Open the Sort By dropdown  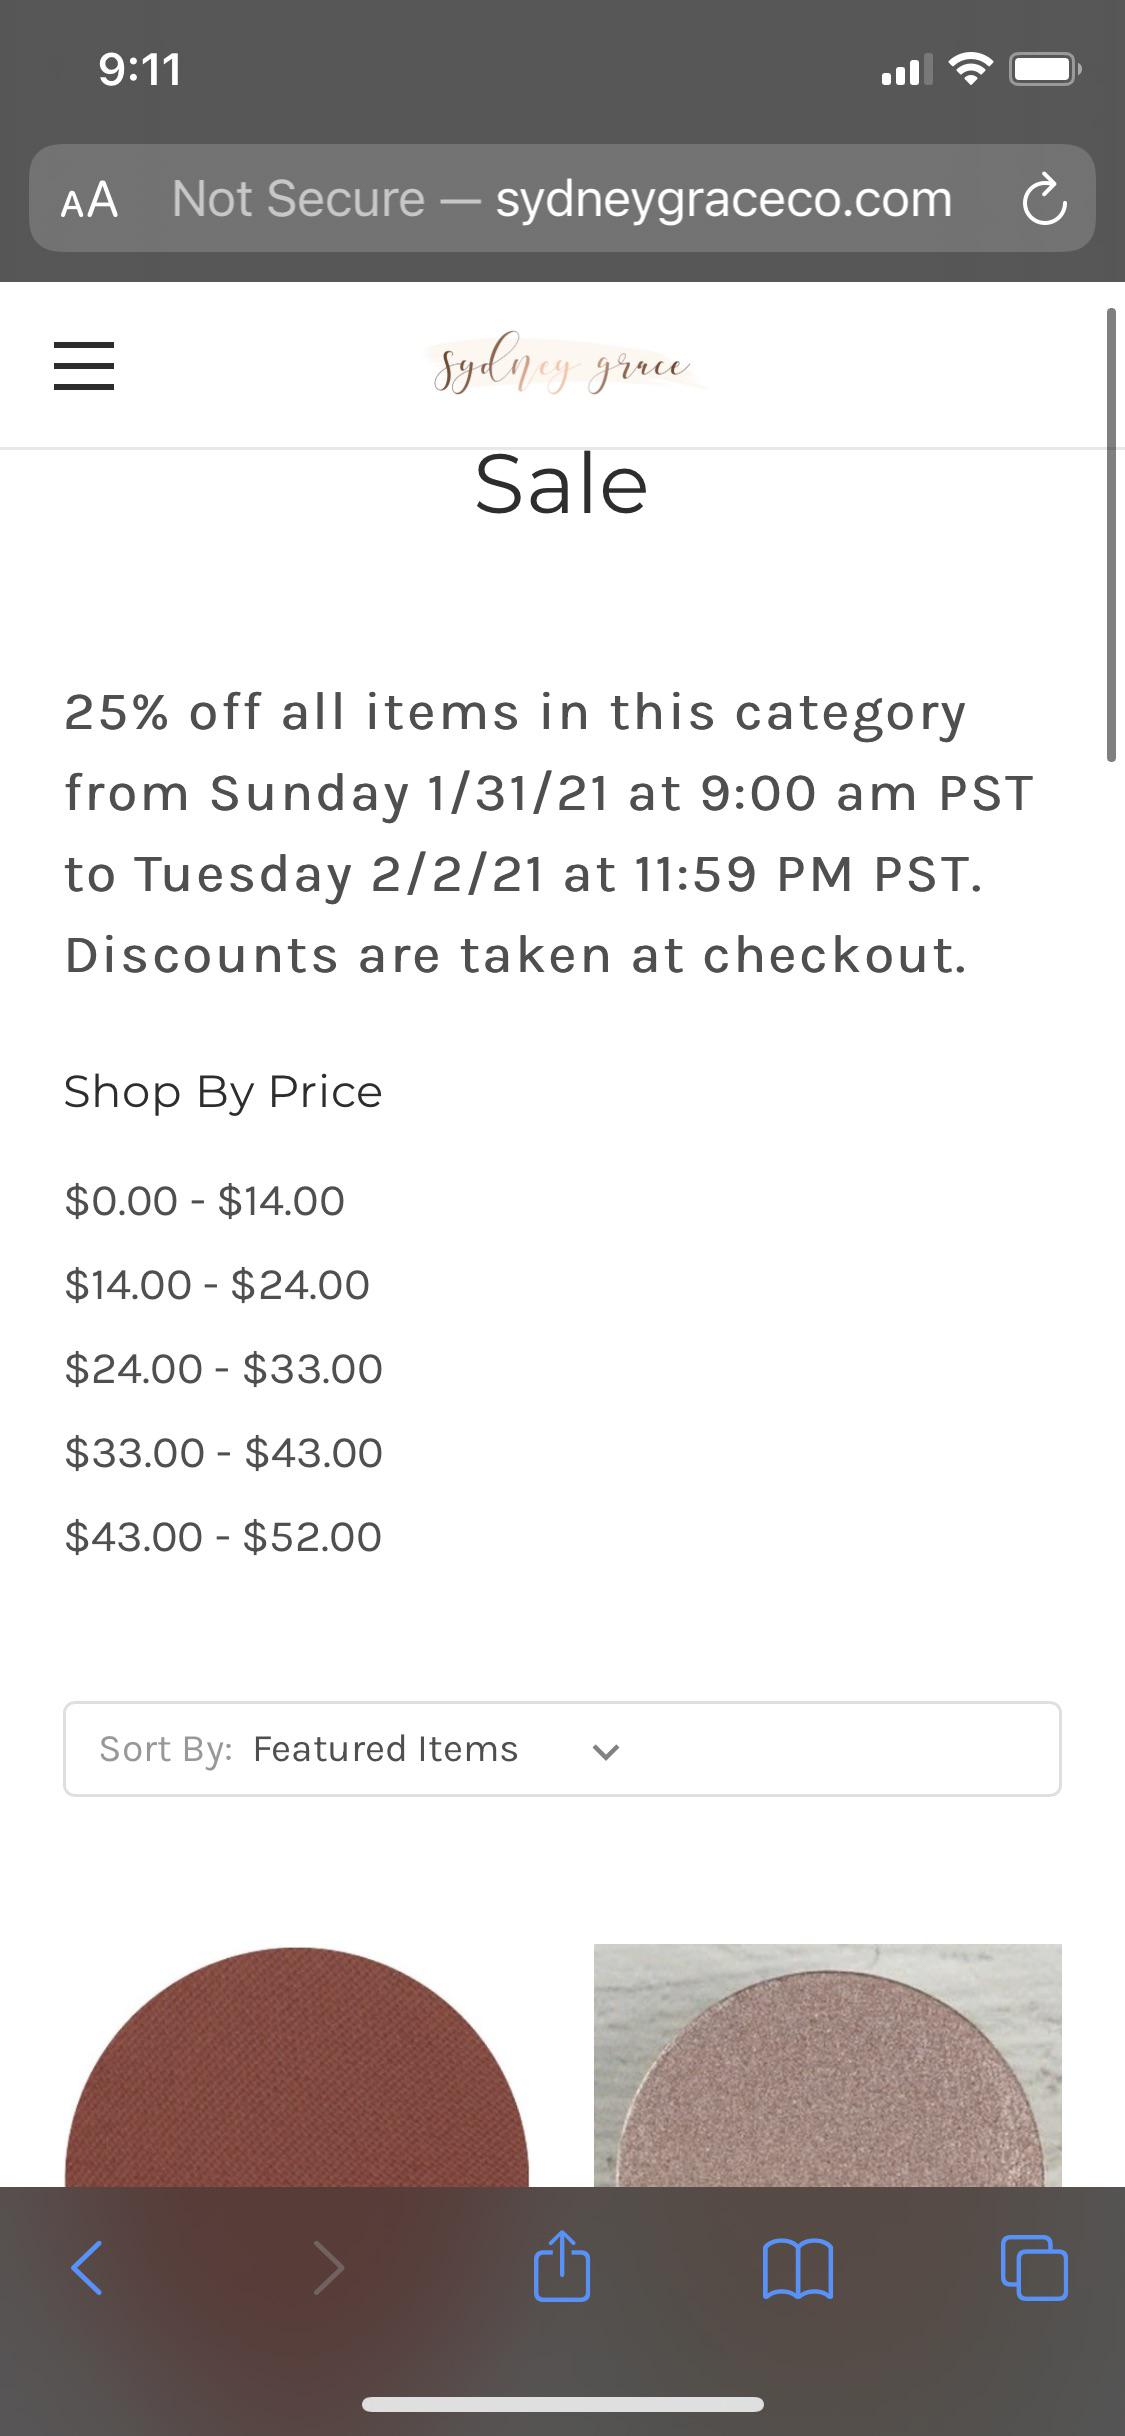[561, 1748]
